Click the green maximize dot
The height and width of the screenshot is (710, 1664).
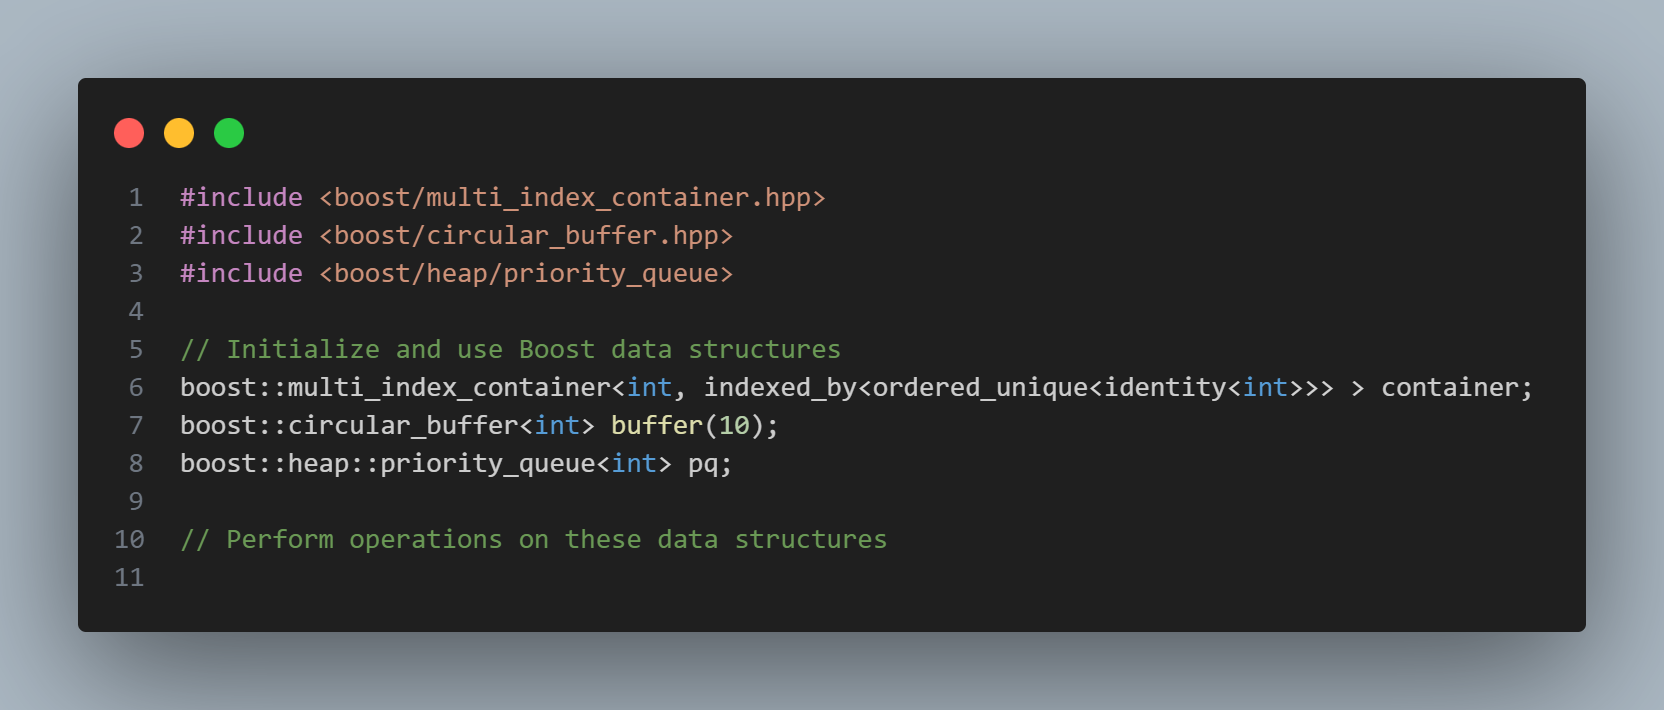click(x=229, y=133)
